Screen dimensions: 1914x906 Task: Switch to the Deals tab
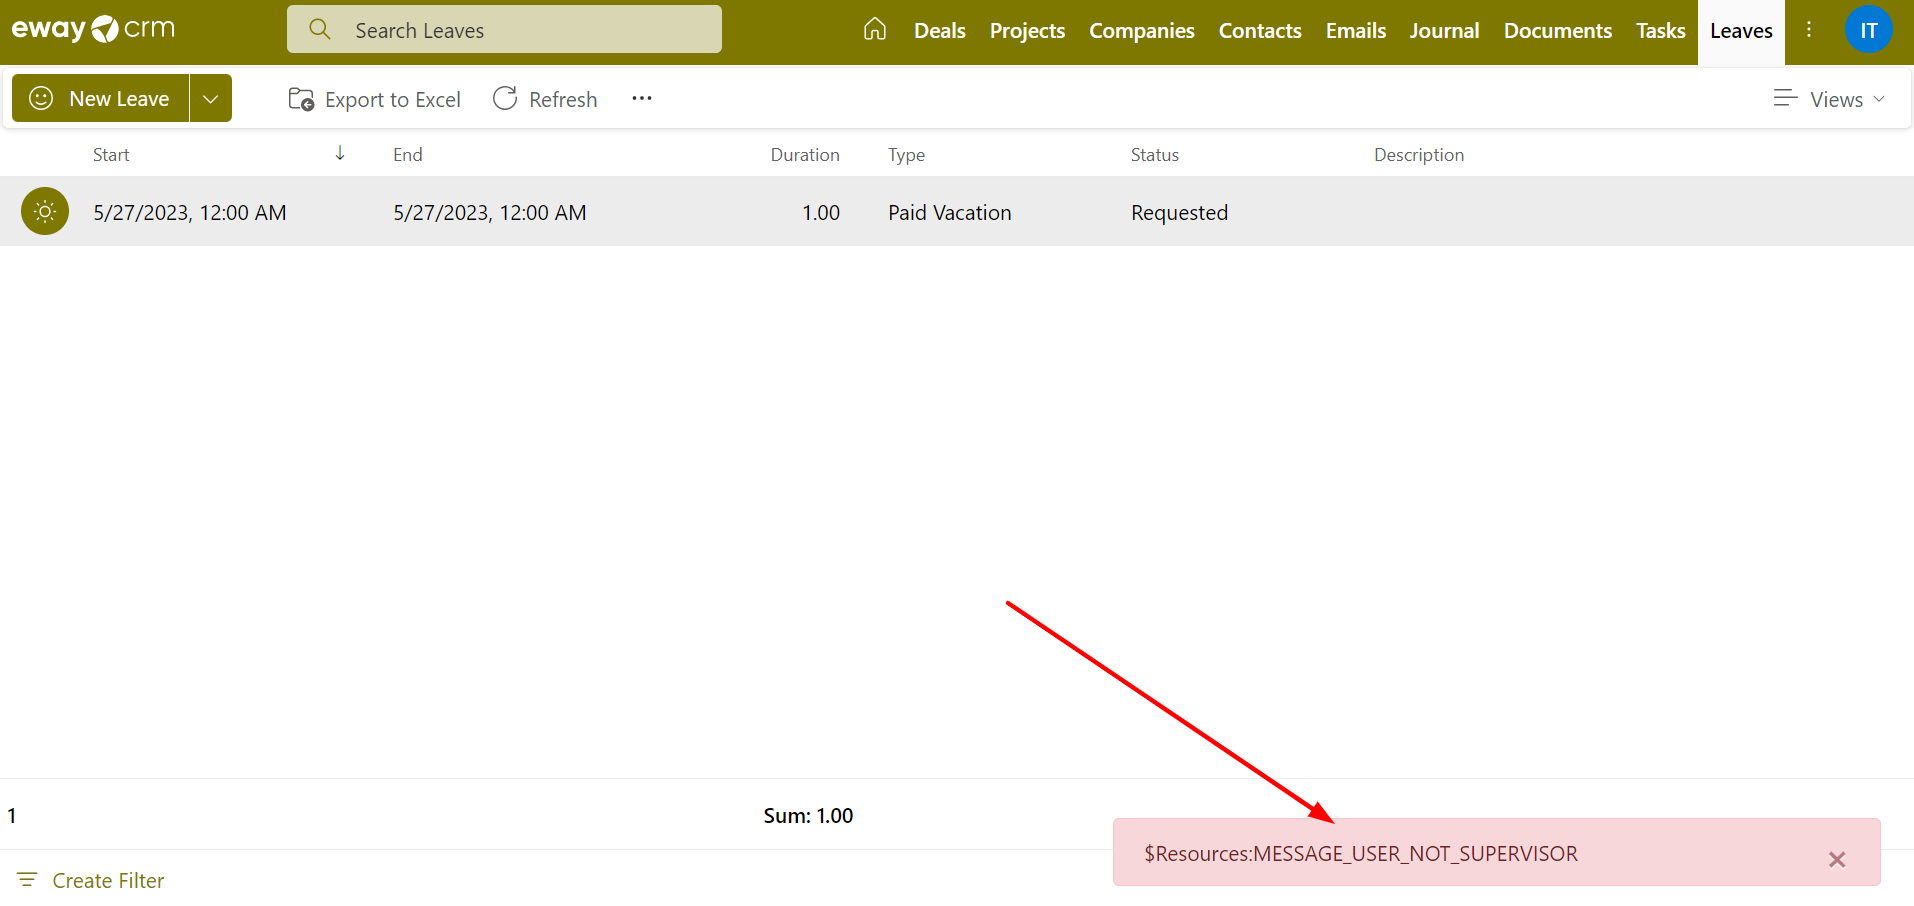click(x=939, y=31)
